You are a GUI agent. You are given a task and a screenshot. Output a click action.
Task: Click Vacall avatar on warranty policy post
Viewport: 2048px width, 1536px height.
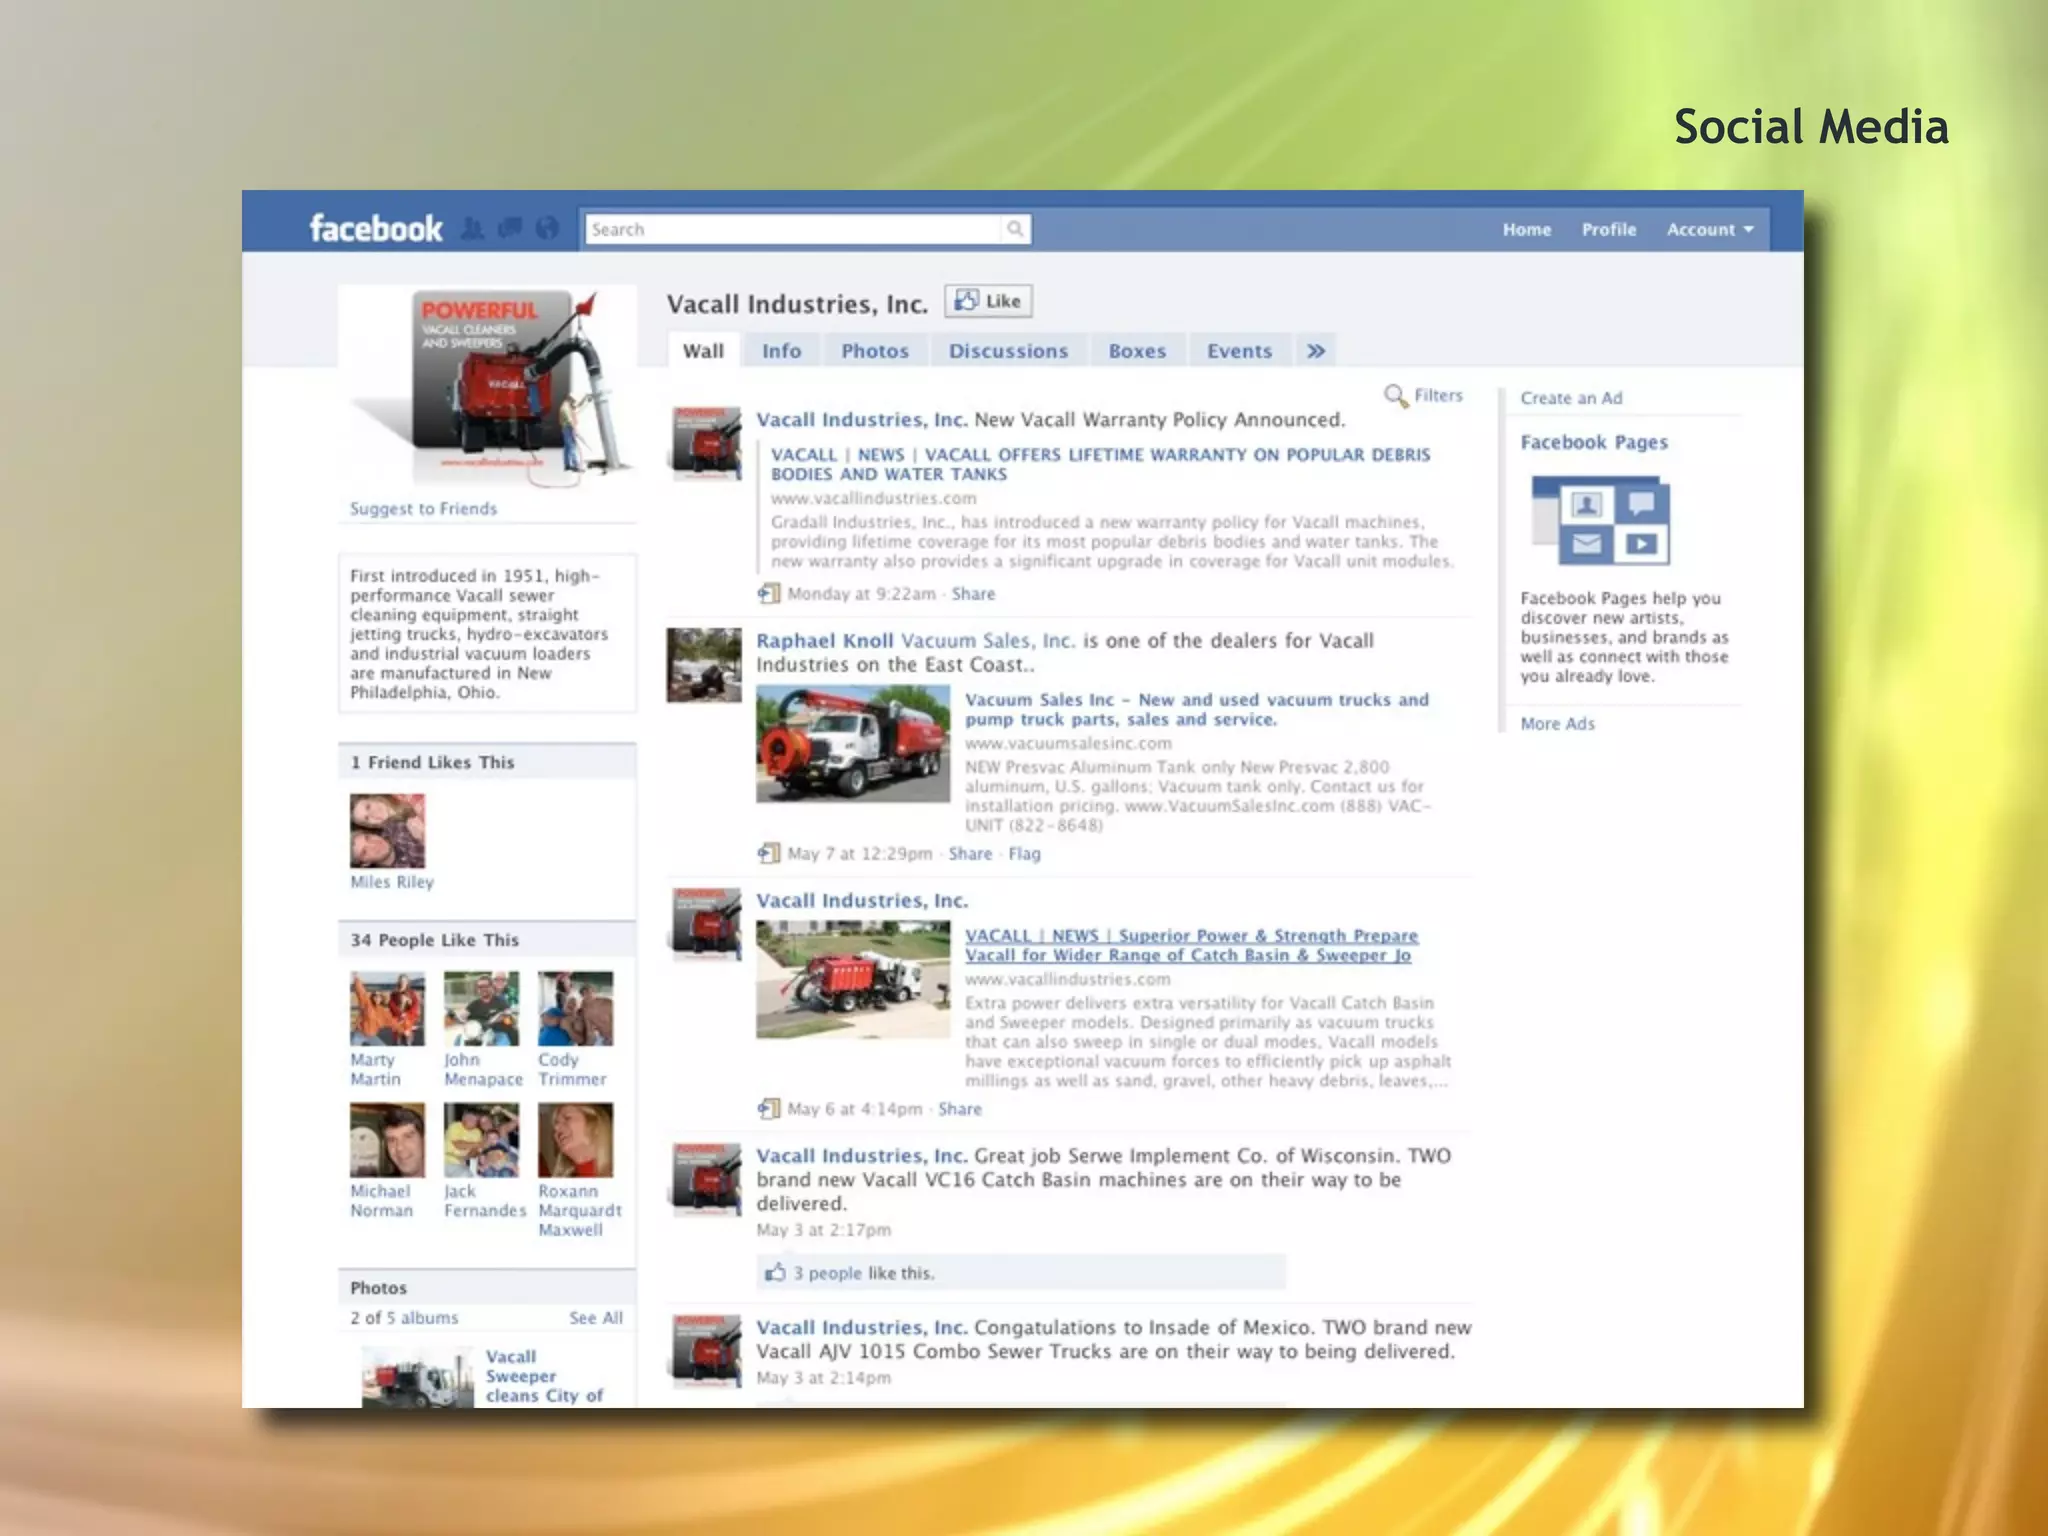[706, 443]
